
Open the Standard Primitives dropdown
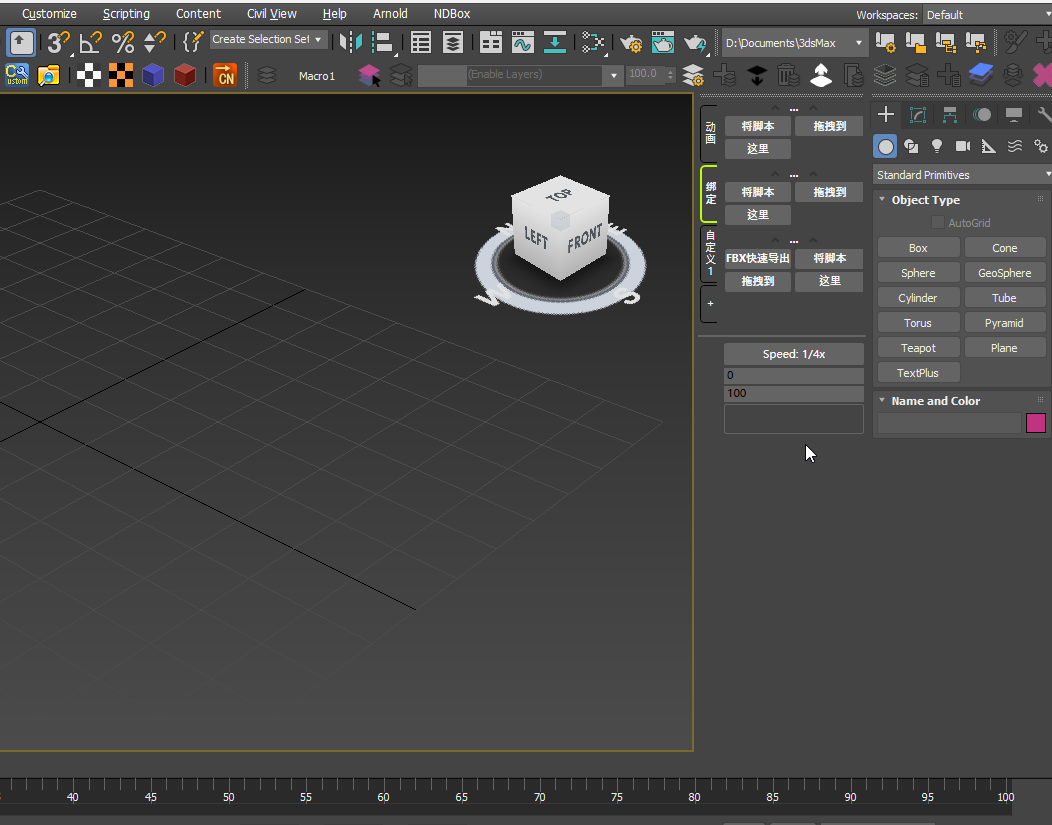point(963,175)
